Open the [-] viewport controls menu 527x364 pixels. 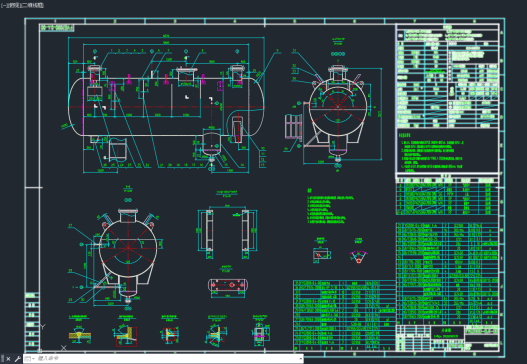(3, 5)
